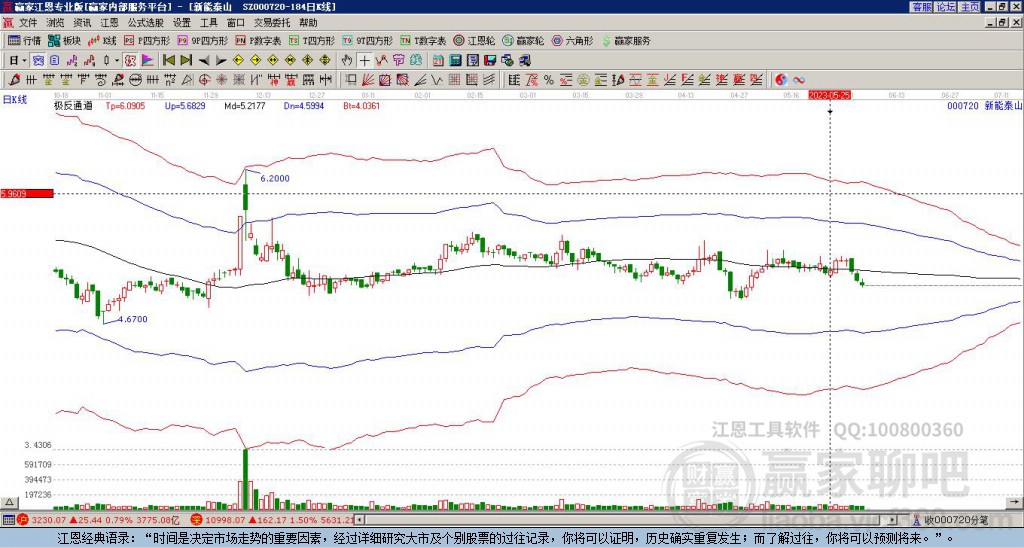Open the 板块 sector view
The image size is (1024, 548).
[x=64, y=40]
